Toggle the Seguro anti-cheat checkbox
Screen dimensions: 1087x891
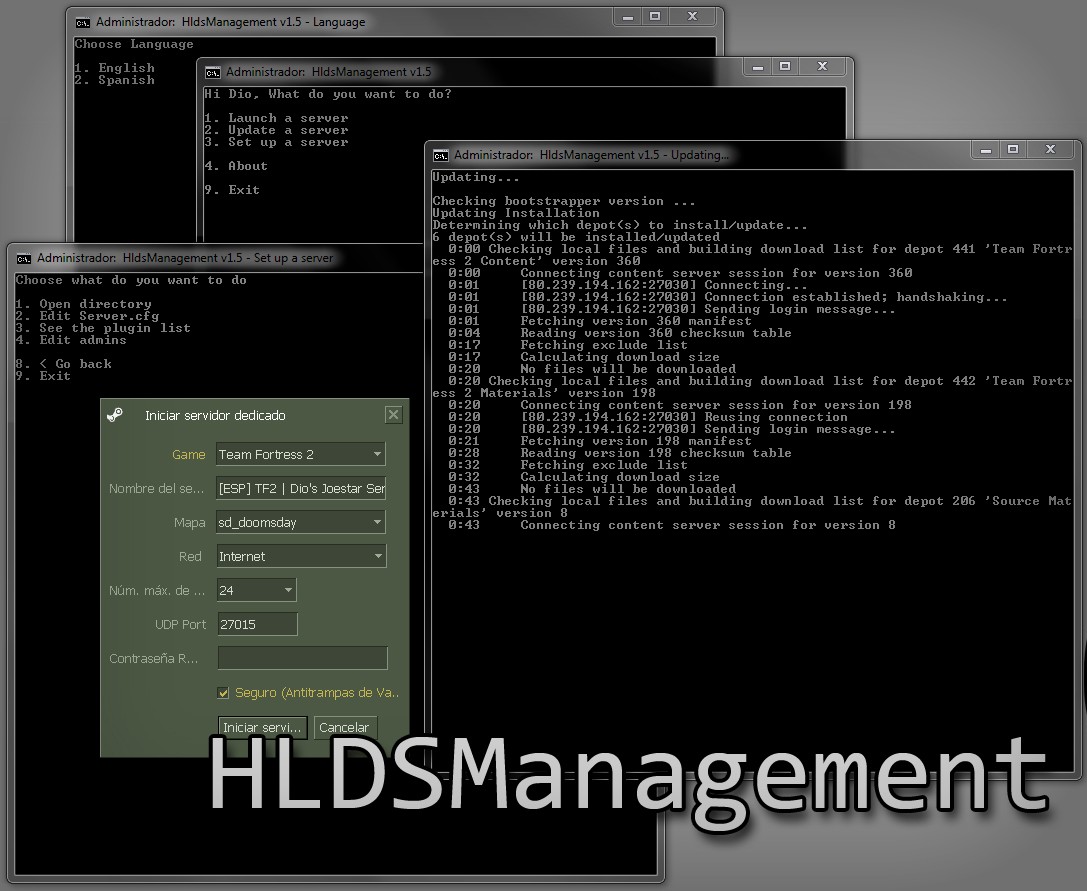pos(224,693)
